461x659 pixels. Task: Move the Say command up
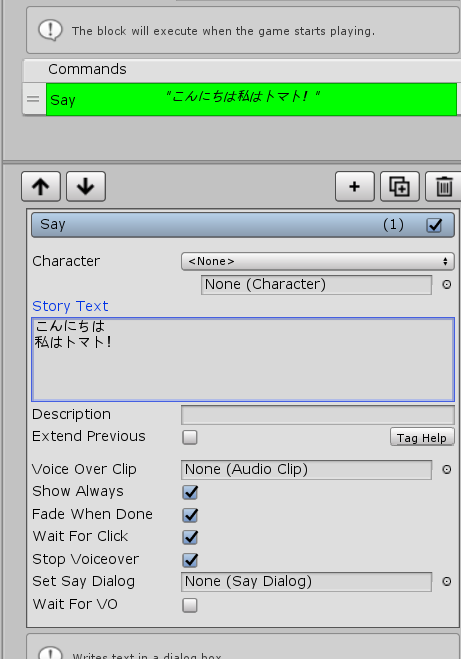41,186
